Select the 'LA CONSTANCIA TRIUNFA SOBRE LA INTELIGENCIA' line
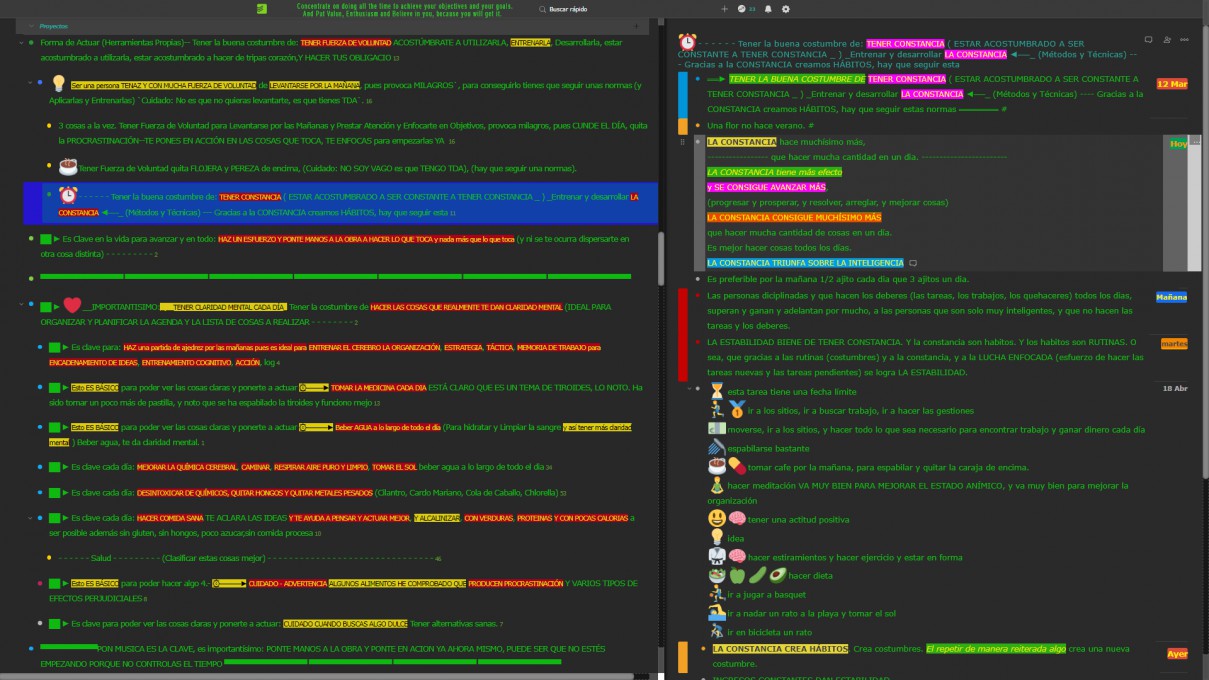The width and height of the screenshot is (1209, 680). pos(805,263)
